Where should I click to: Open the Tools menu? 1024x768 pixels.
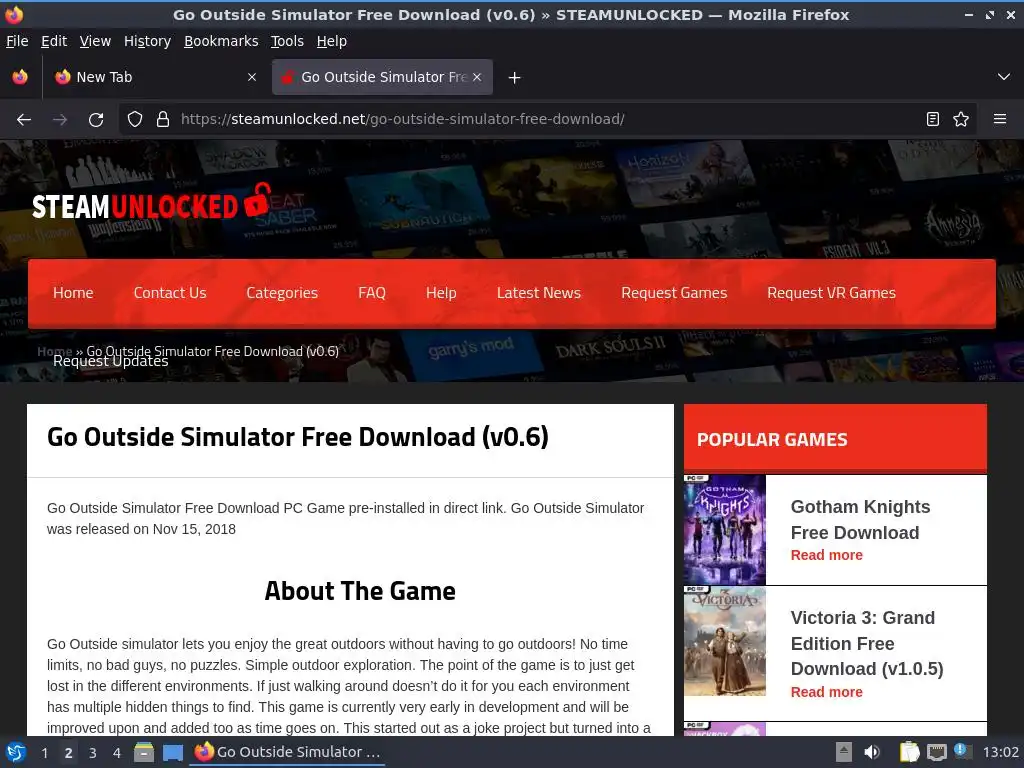point(287,41)
